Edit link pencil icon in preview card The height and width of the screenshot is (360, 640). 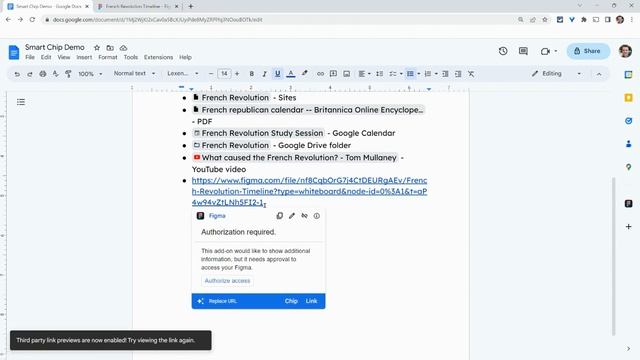(292, 216)
